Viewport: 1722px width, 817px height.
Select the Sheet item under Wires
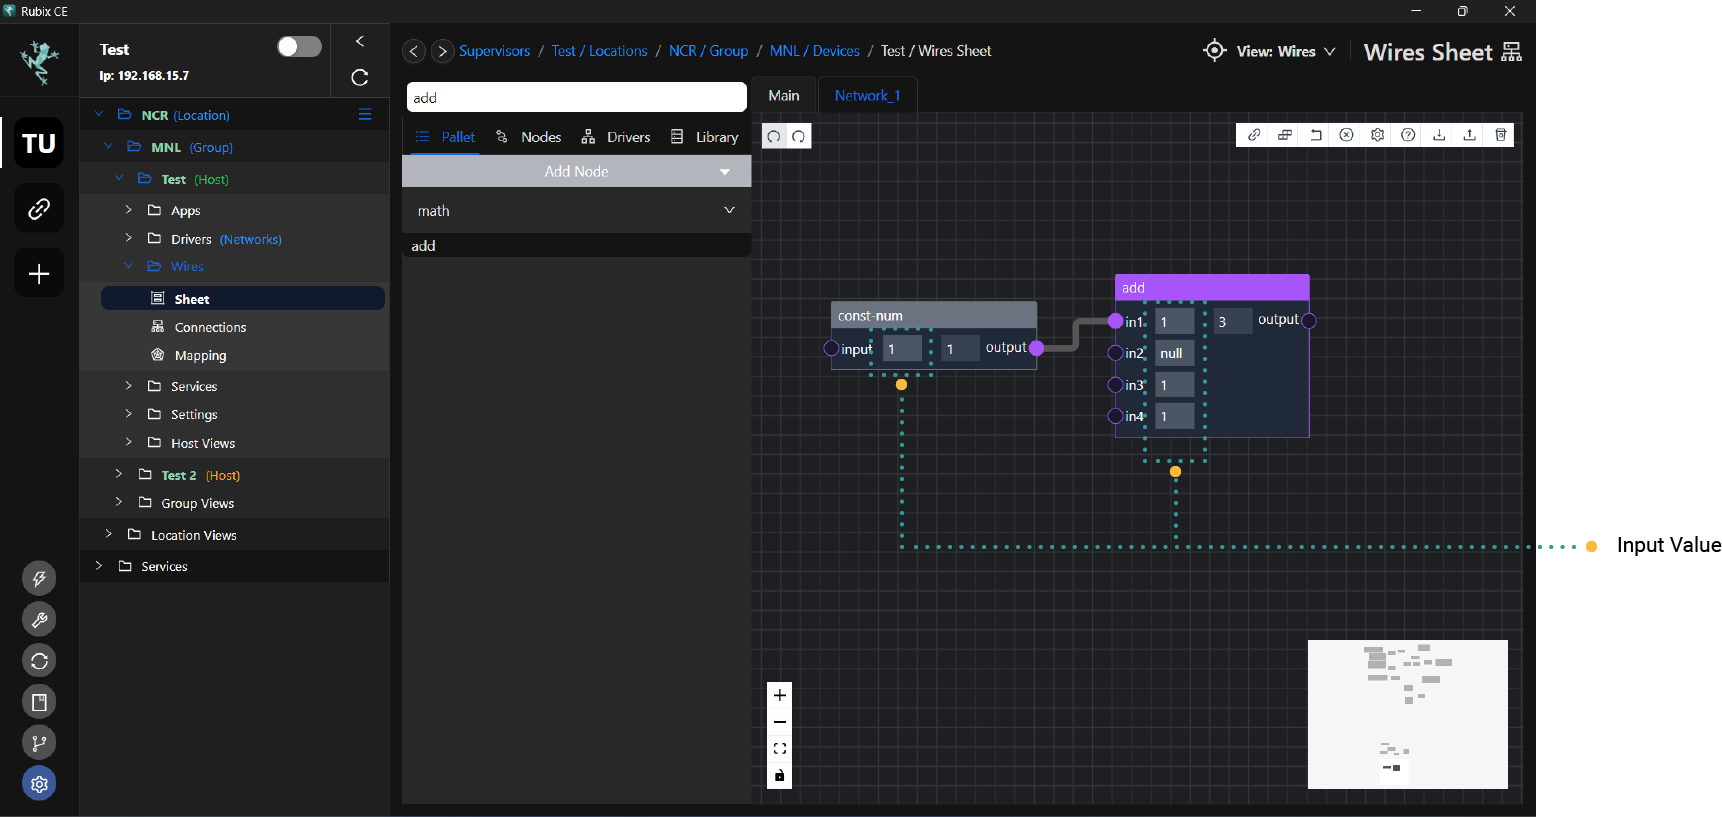click(243, 298)
